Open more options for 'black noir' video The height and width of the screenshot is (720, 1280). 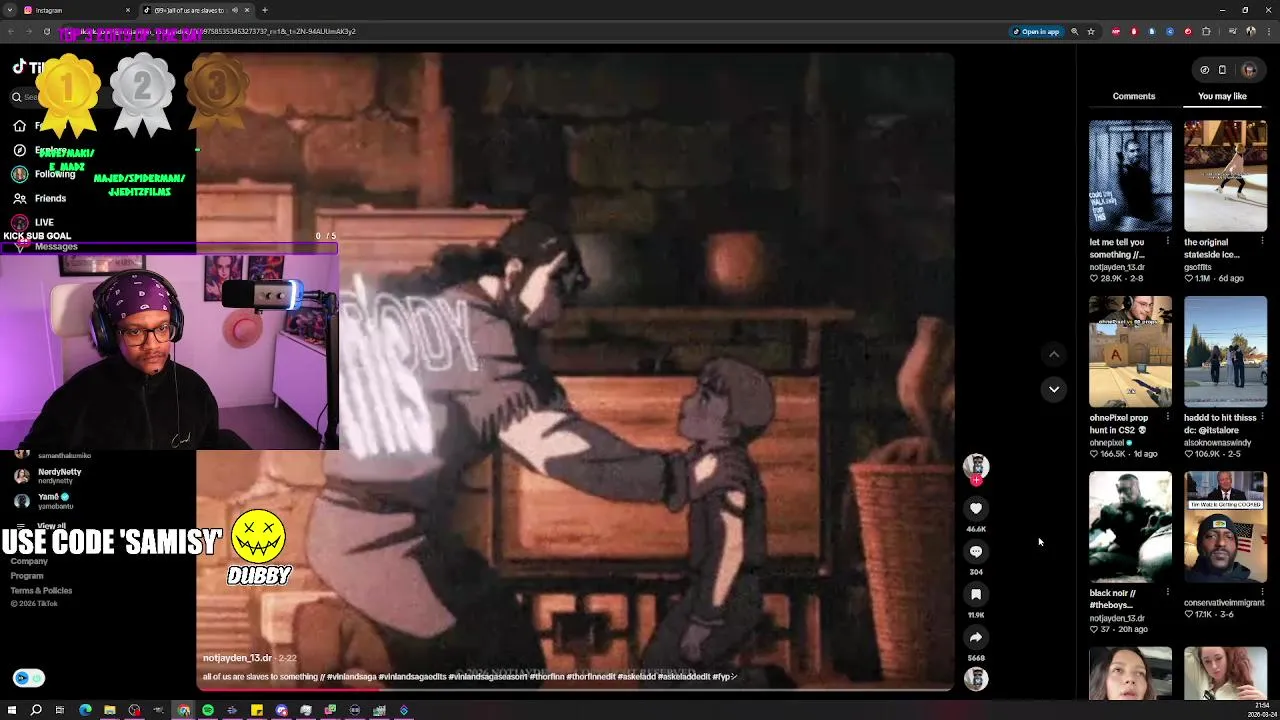point(1168,592)
